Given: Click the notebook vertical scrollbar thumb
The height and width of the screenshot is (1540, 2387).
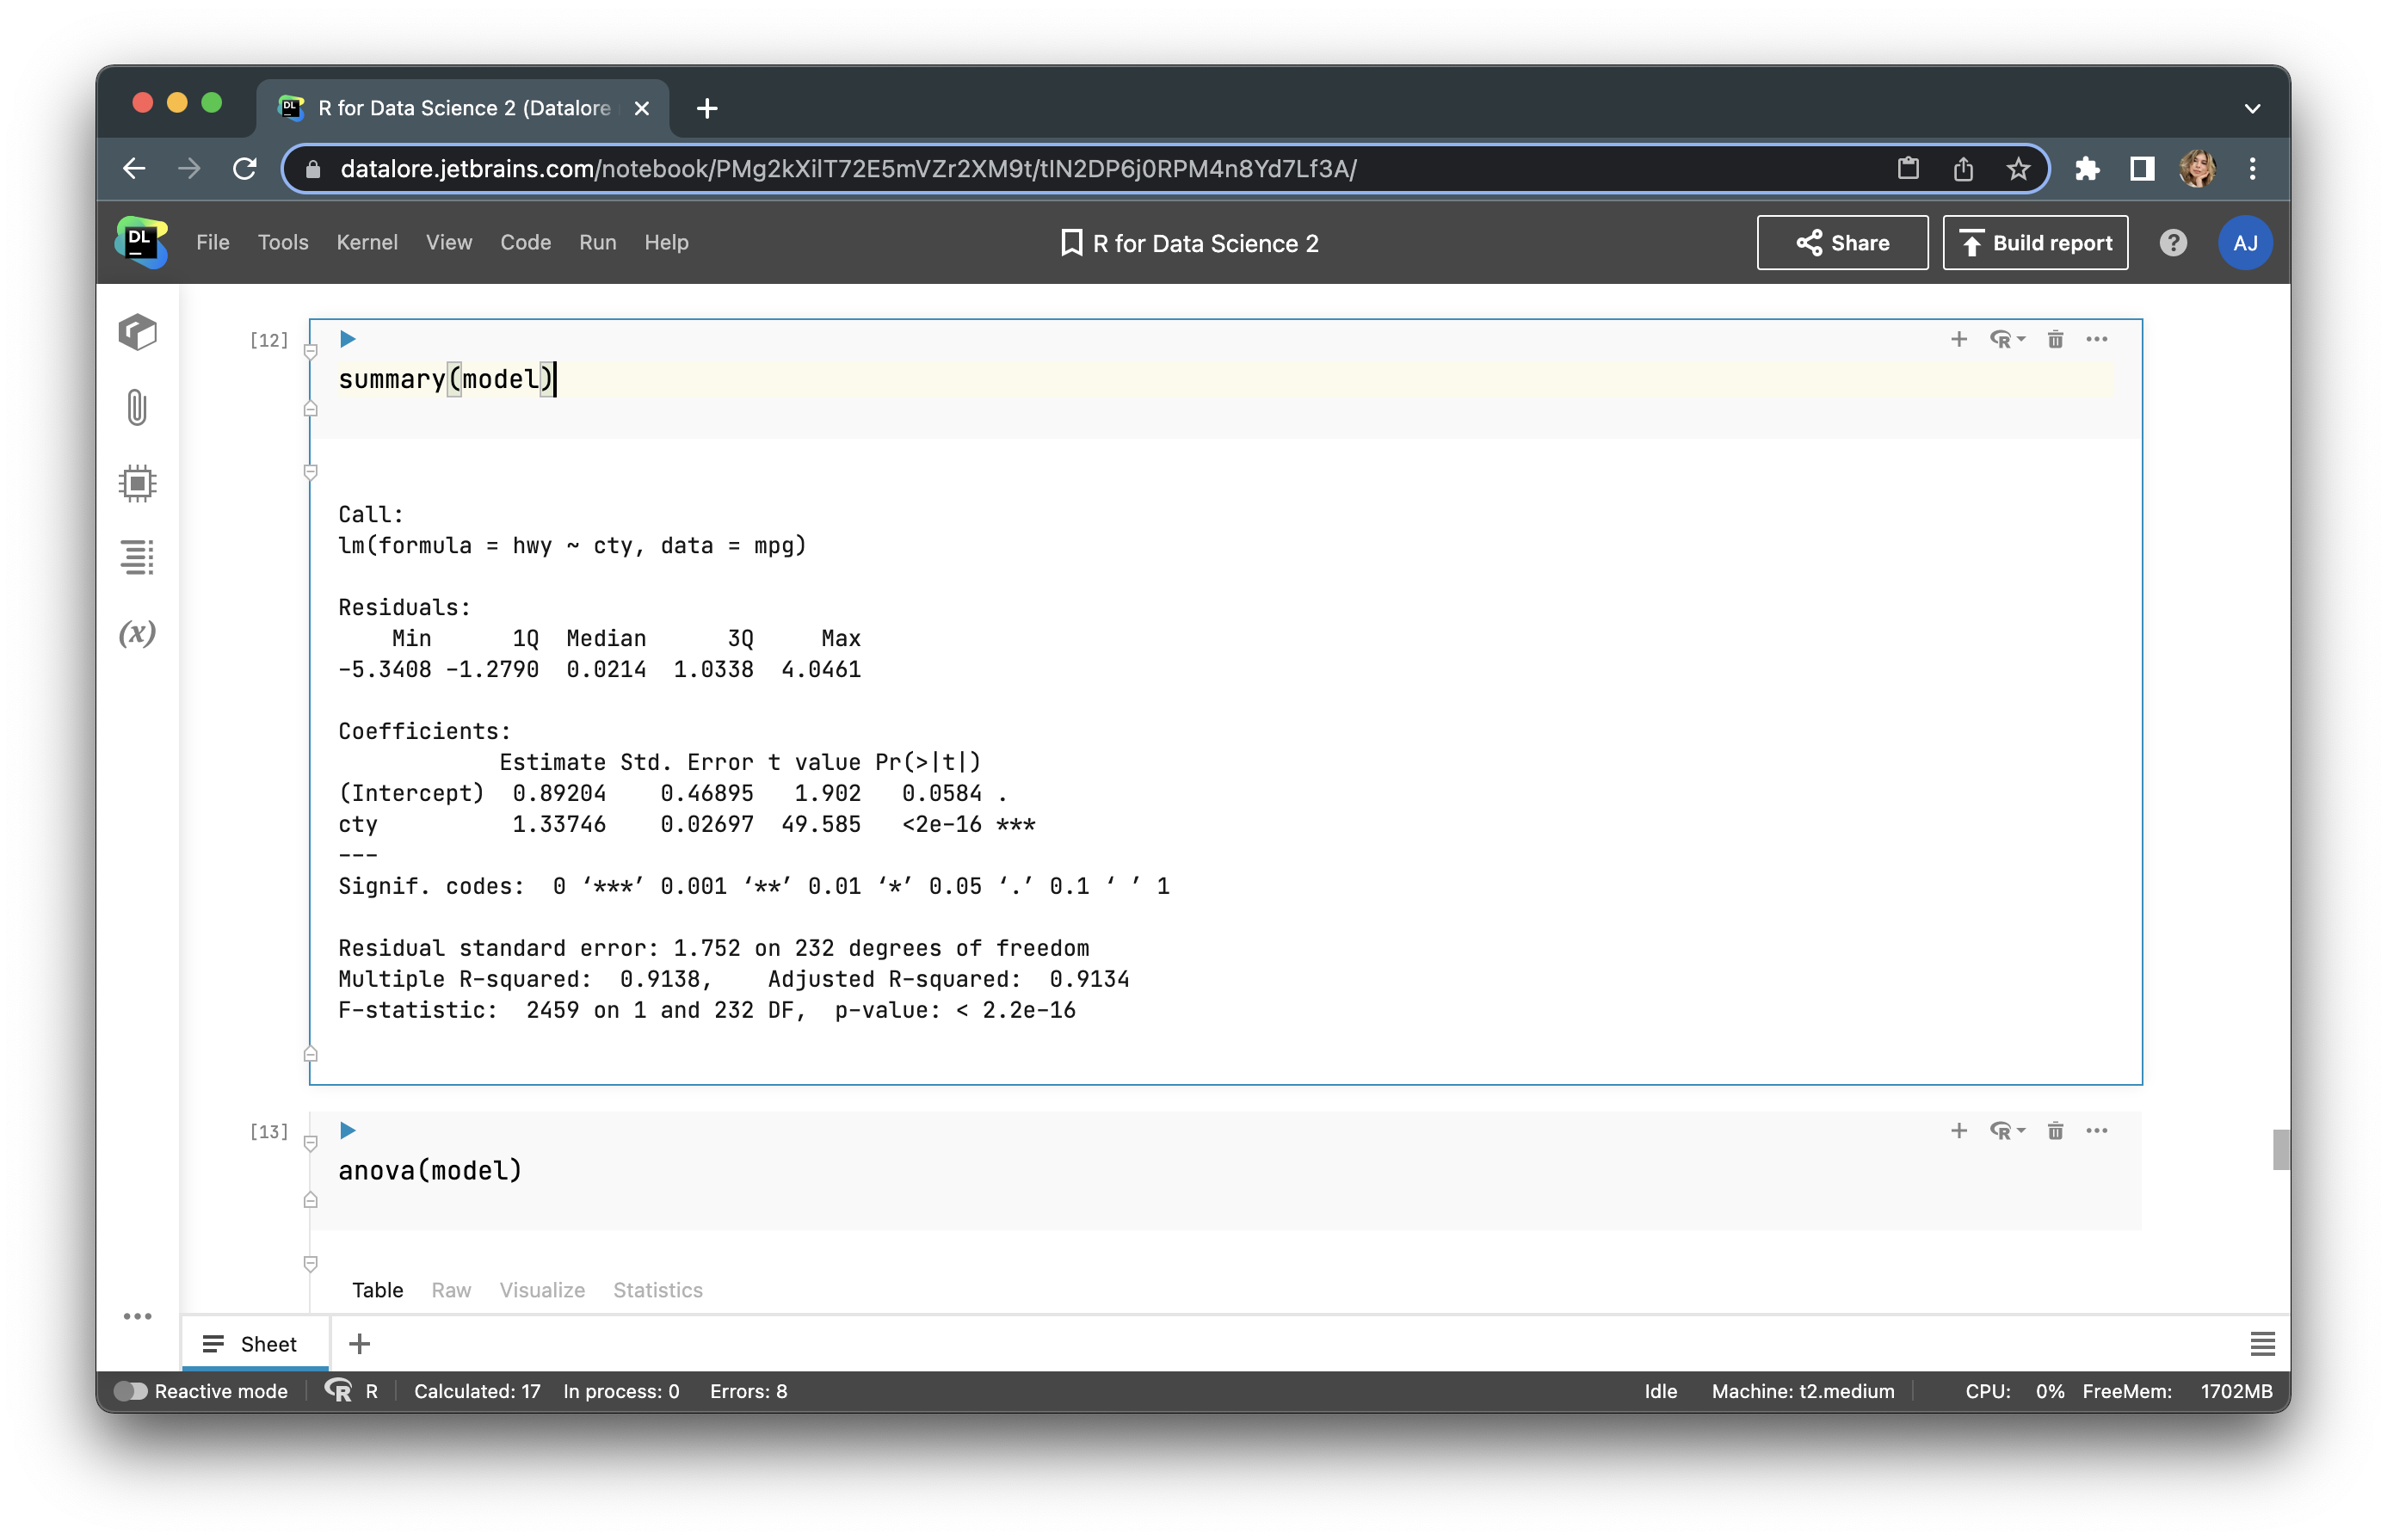Looking at the screenshot, I should click(2280, 1149).
